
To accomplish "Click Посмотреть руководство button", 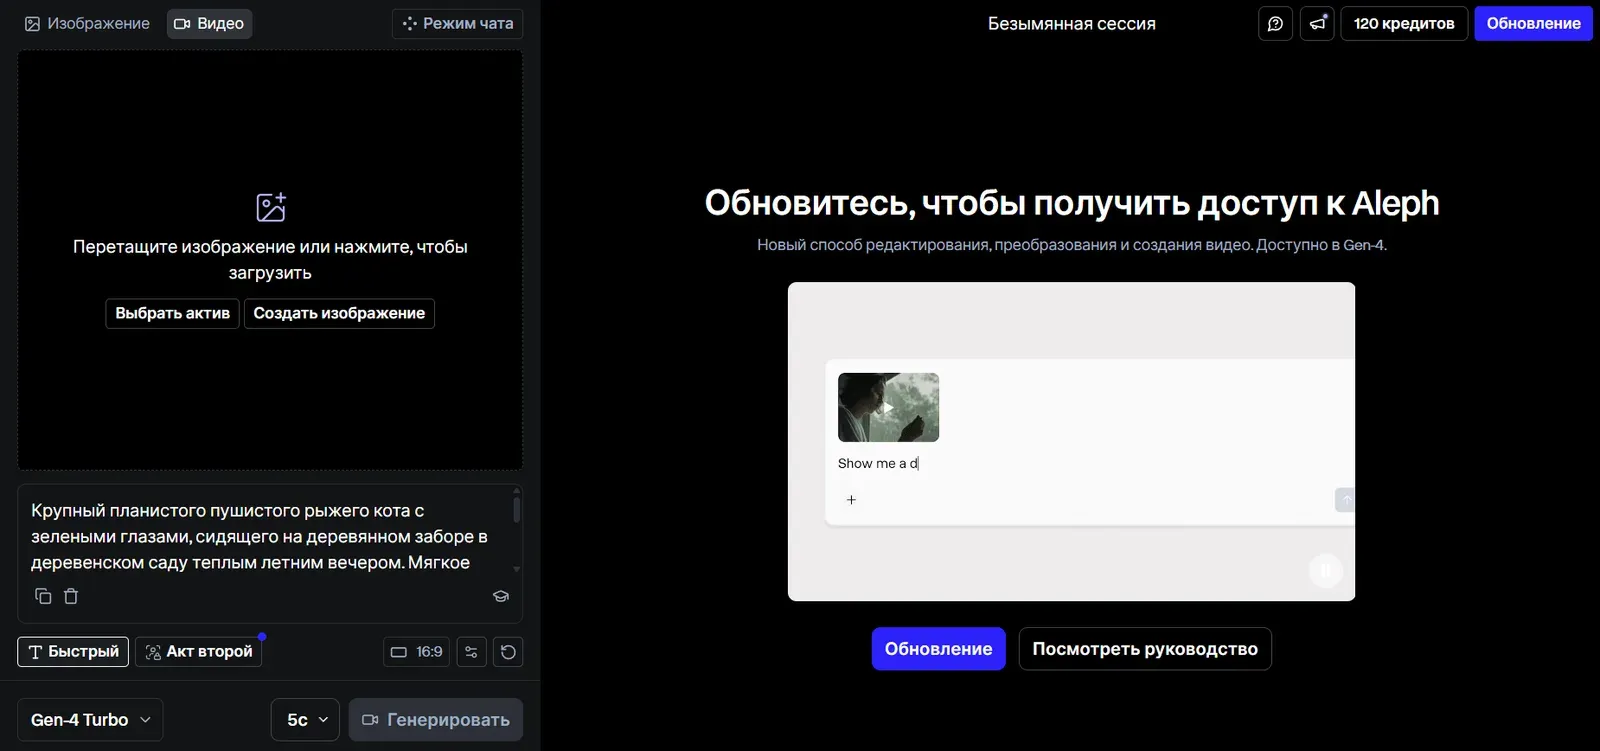I will tap(1145, 649).
